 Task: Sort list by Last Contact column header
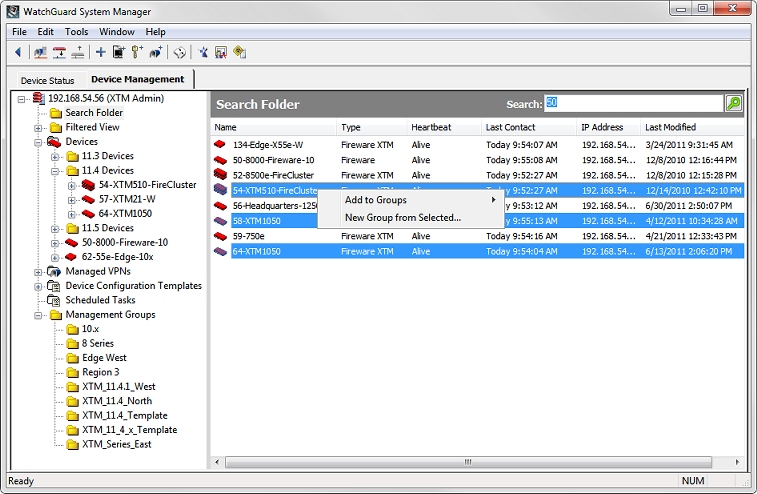508,127
